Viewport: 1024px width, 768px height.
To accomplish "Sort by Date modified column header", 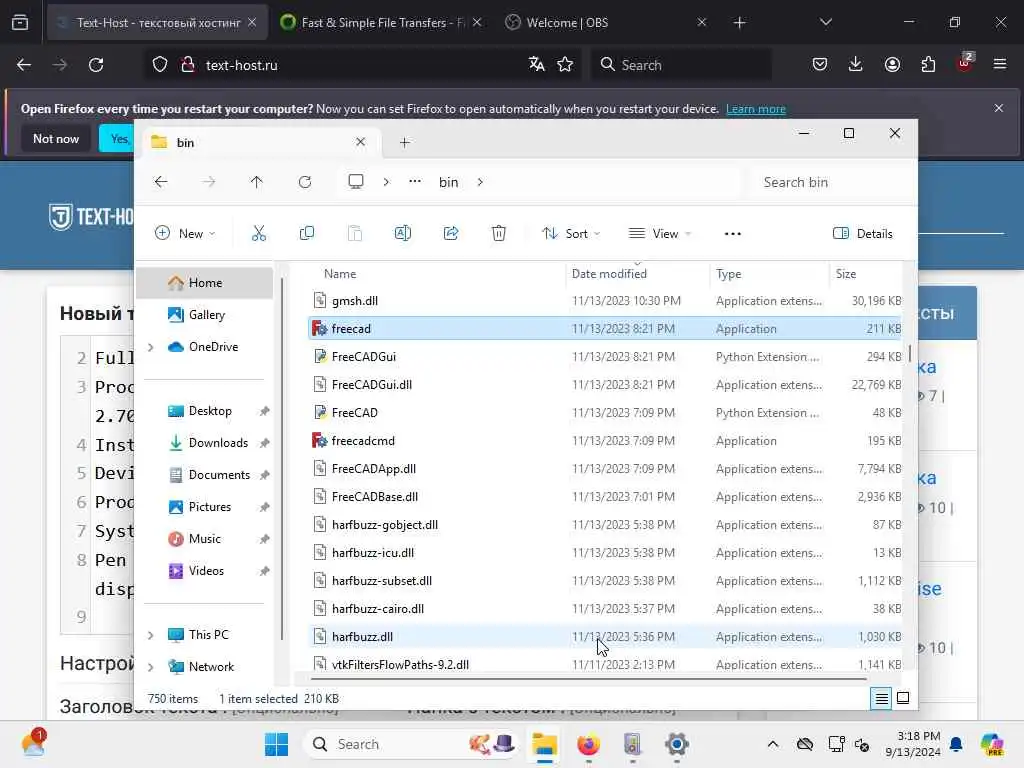I will point(609,274).
